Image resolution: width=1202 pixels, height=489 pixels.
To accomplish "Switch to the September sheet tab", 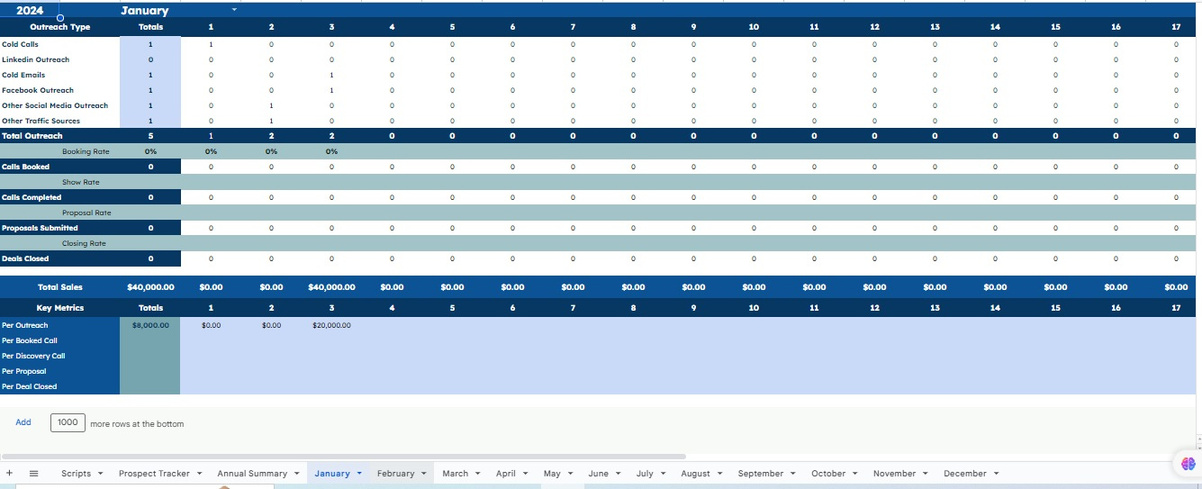I will click(761, 473).
